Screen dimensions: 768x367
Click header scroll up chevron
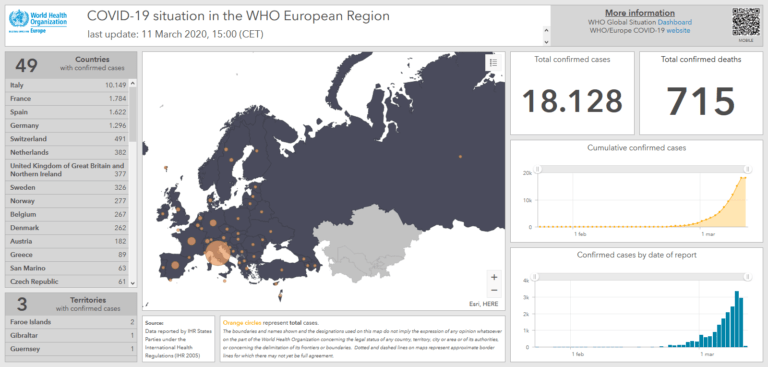click(x=547, y=30)
